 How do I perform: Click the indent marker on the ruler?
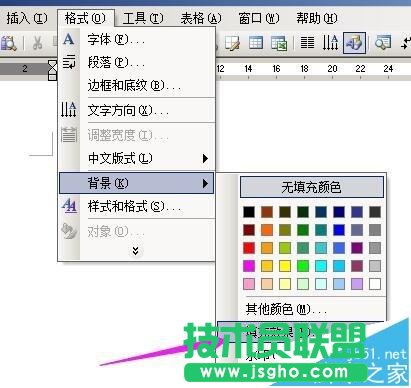point(52,69)
